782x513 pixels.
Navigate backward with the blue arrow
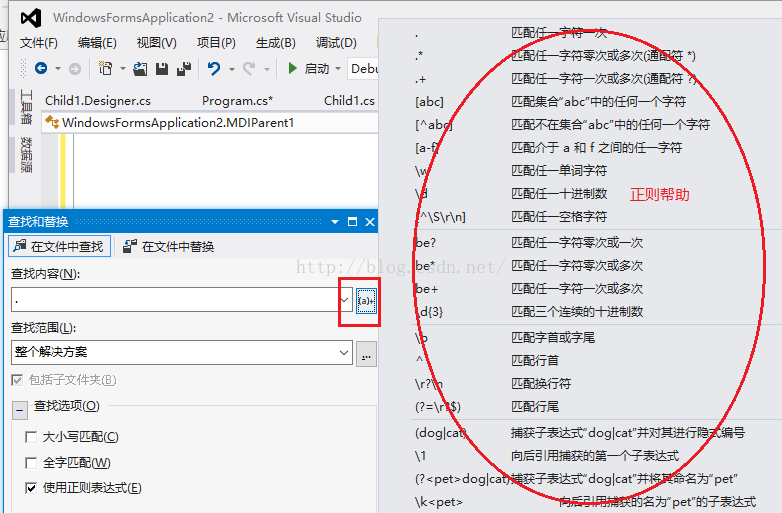click(41, 68)
